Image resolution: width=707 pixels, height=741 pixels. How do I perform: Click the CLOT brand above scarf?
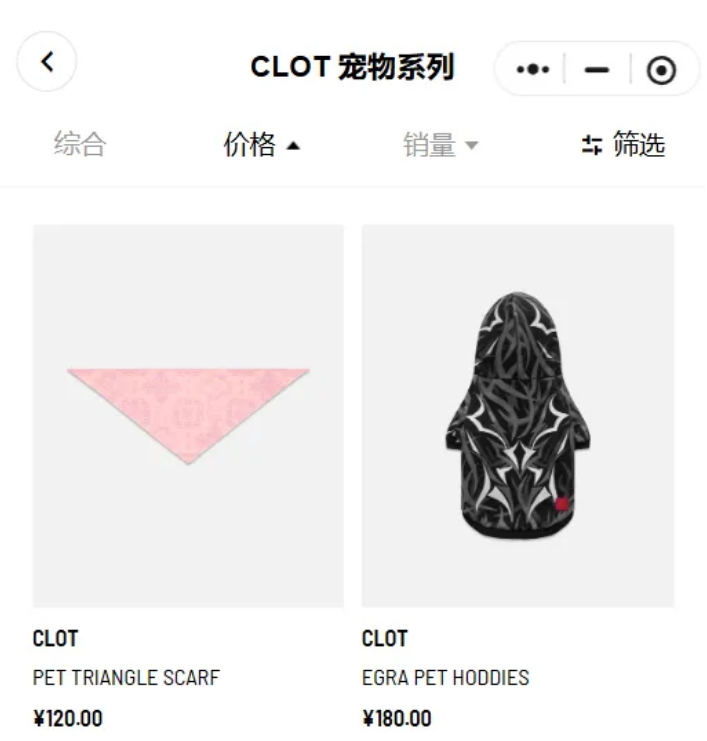(55, 638)
